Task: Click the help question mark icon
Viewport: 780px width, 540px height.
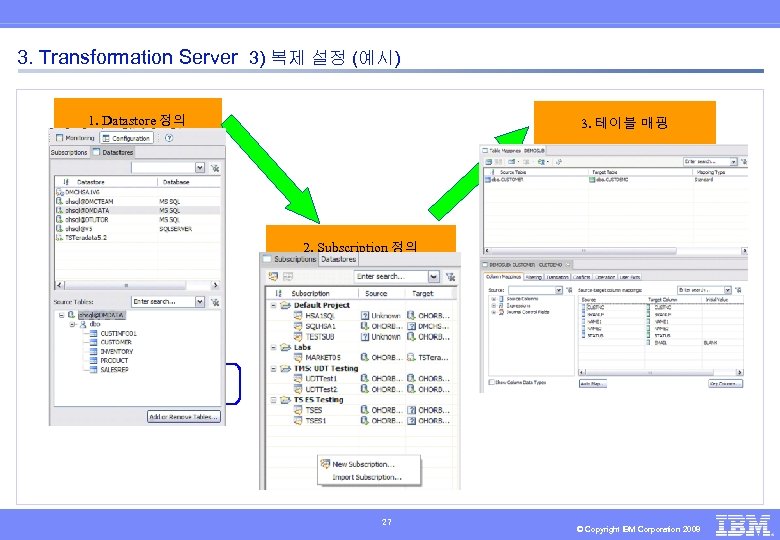Action: [169, 138]
